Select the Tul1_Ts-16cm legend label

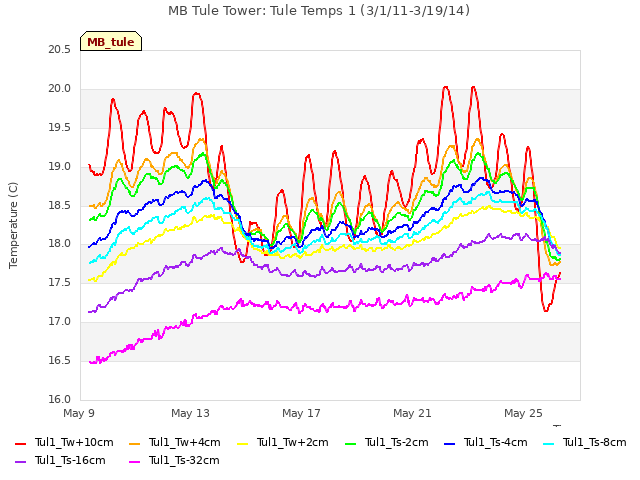[x=70, y=460]
